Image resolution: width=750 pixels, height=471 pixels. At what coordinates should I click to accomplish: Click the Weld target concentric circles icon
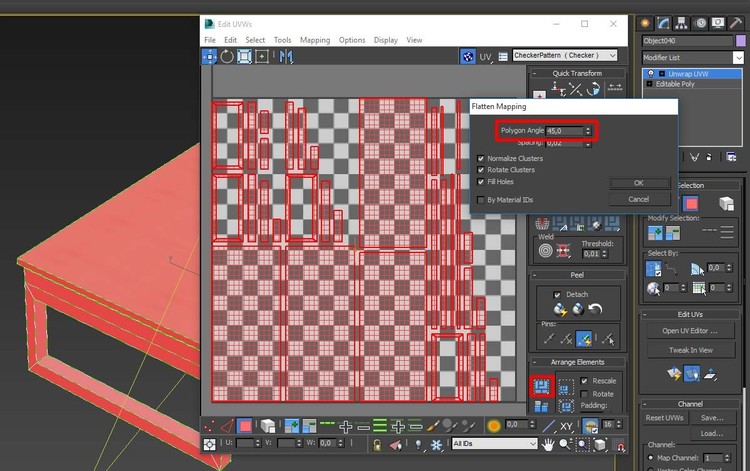[x=545, y=251]
